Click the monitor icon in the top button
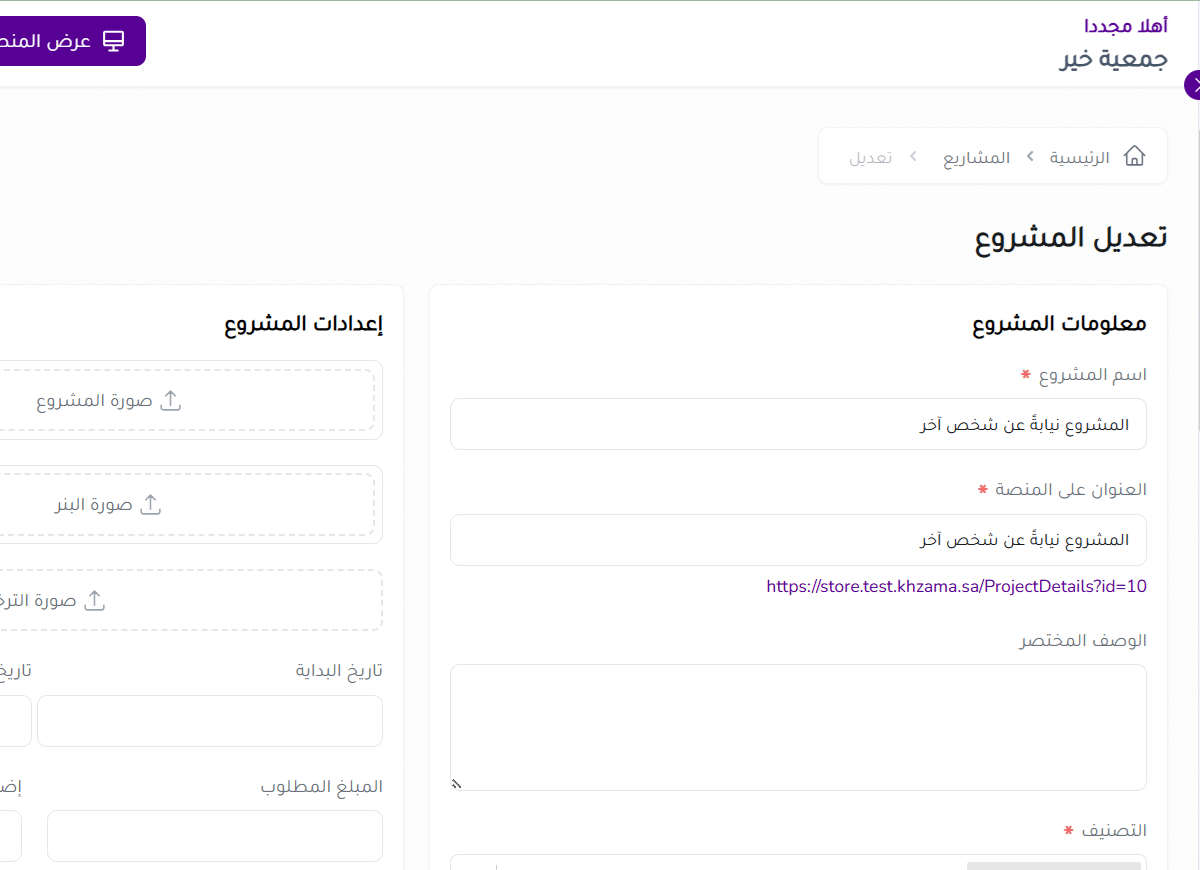This screenshot has width=1200, height=870. (114, 41)
